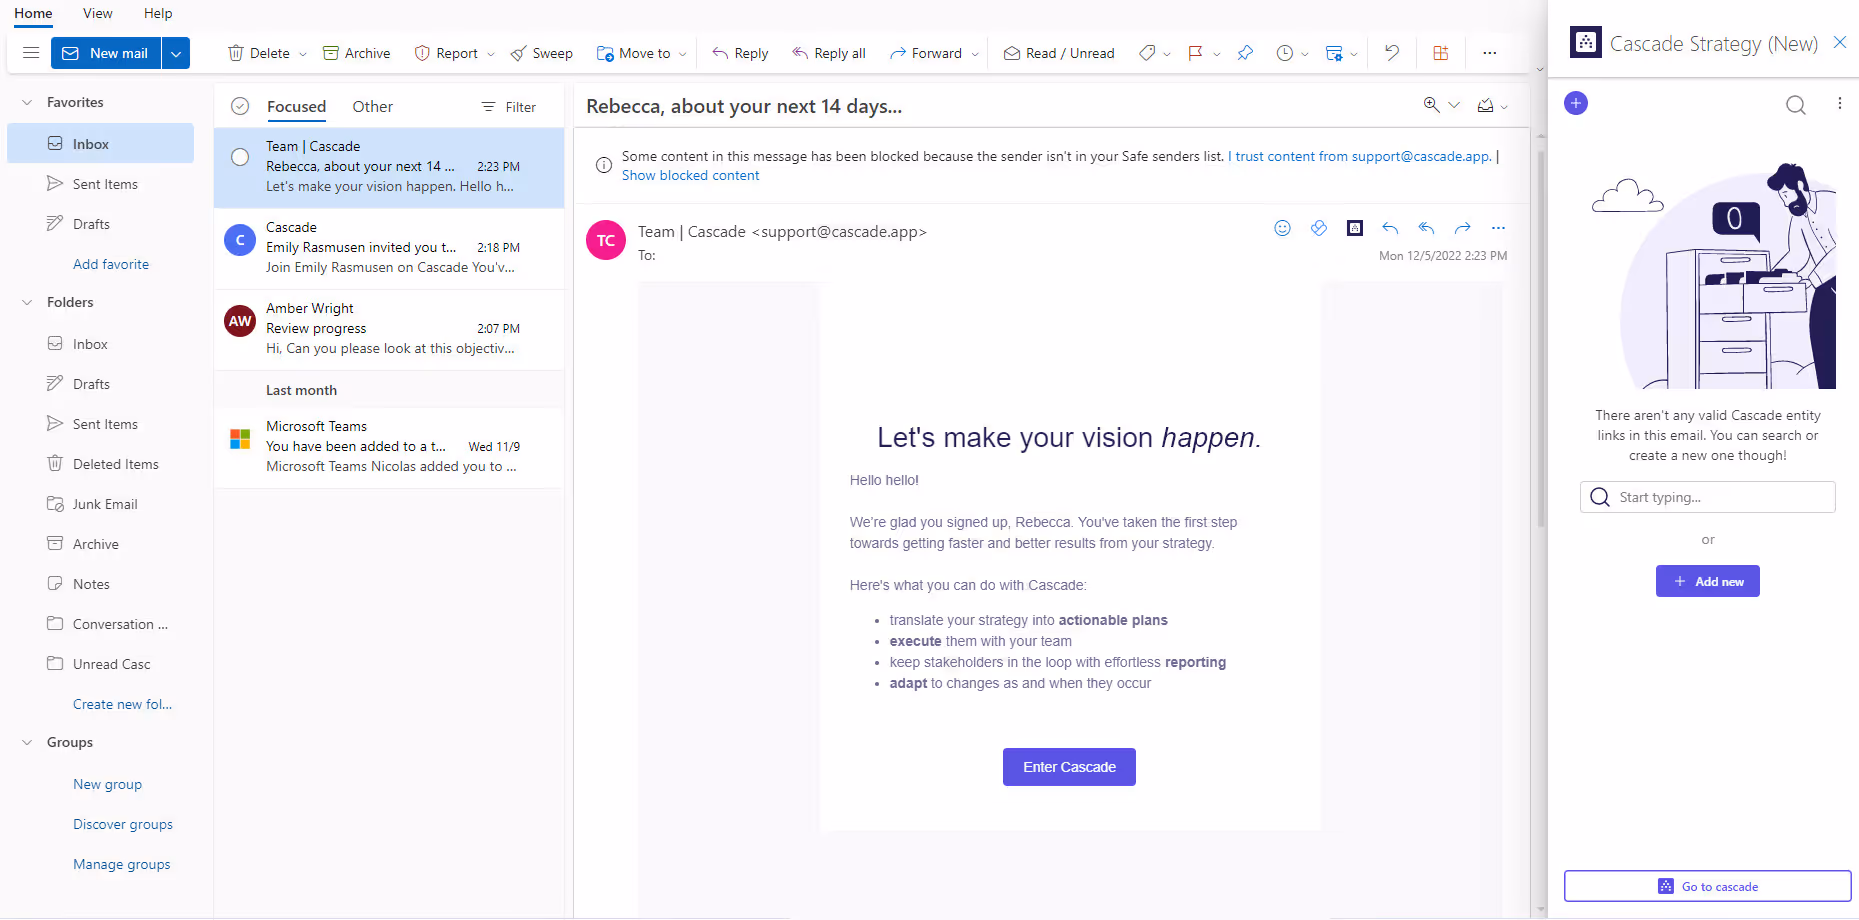Screen dimensions: 1859x920
Task: Flag the message with the flag icon
Action: pos(1195,53)
